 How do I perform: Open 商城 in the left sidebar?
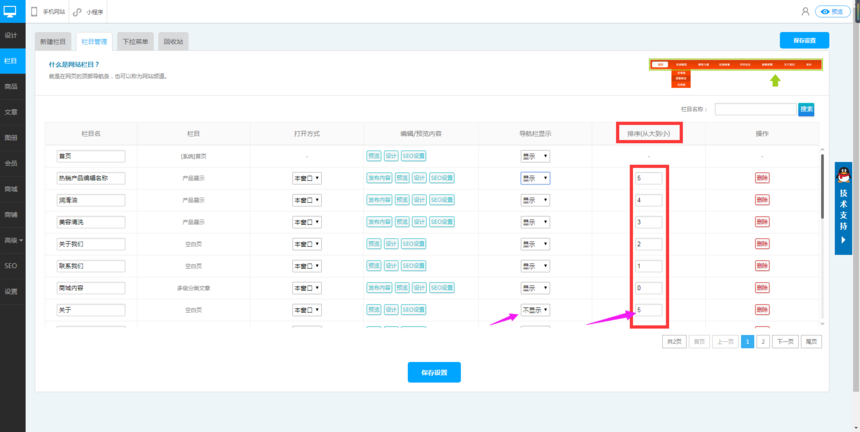pyautogui.click(x=11, y=189)
